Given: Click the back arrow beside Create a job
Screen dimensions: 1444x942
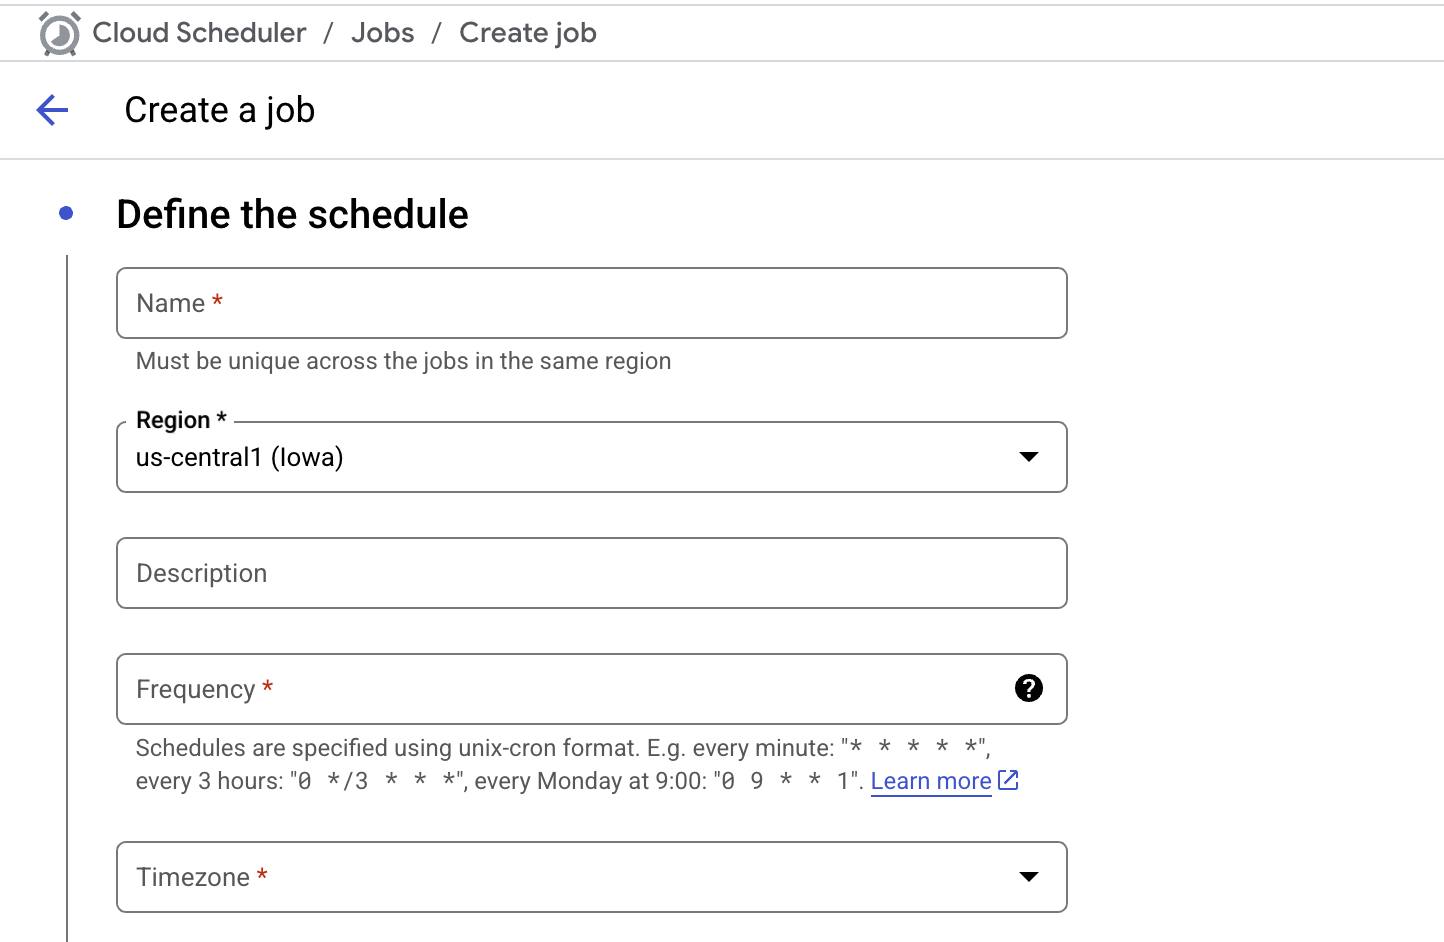Looking at the screenshot, I should click(x=51, y=110).
